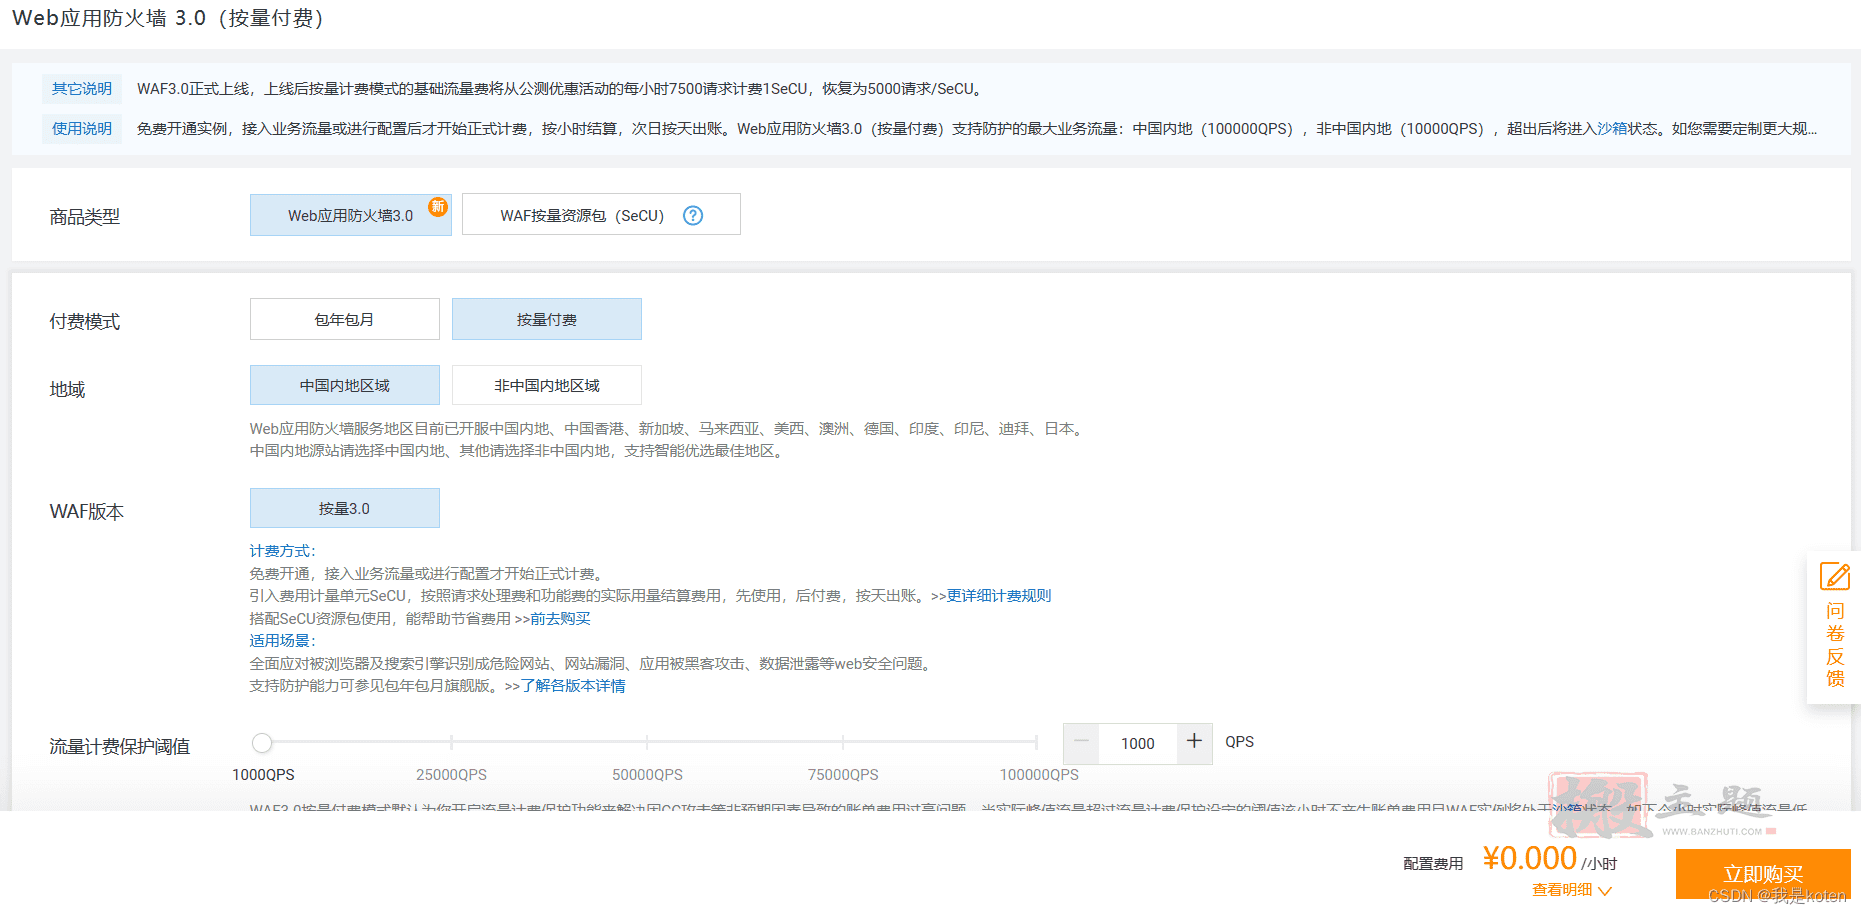Open the 前去购买 link
The height and width of the screenshot is (914, 1861).
pos(560,619)
